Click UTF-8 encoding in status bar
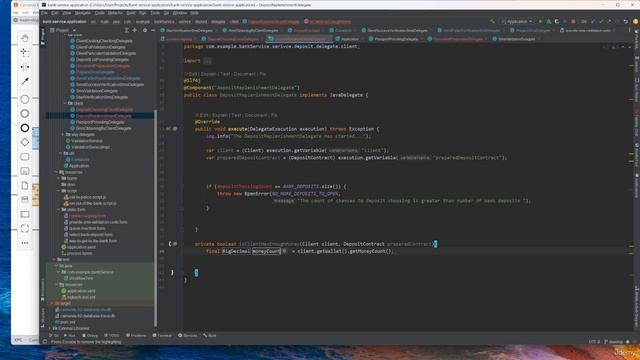This screenshot has height=360, width=640. click(594, 342)
